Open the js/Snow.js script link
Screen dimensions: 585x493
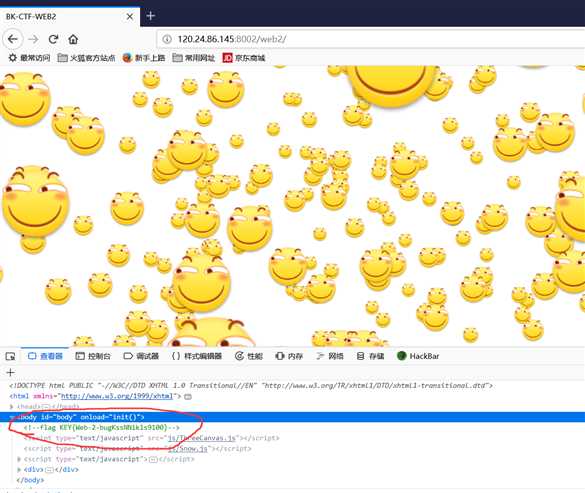click(188, 448)
